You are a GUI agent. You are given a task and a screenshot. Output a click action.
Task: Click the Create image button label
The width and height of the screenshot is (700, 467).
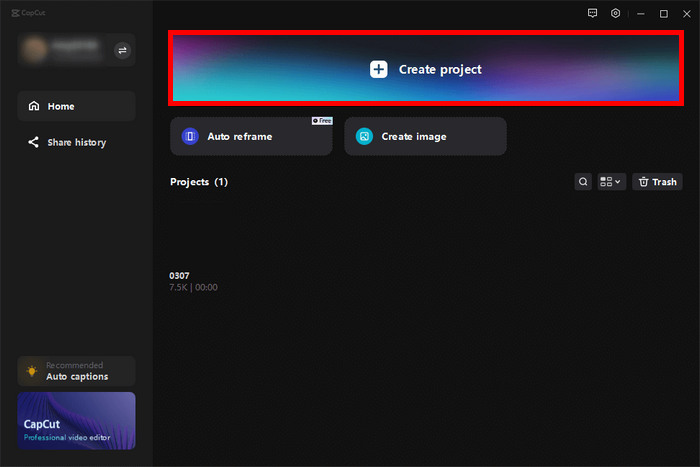(414, 136)
